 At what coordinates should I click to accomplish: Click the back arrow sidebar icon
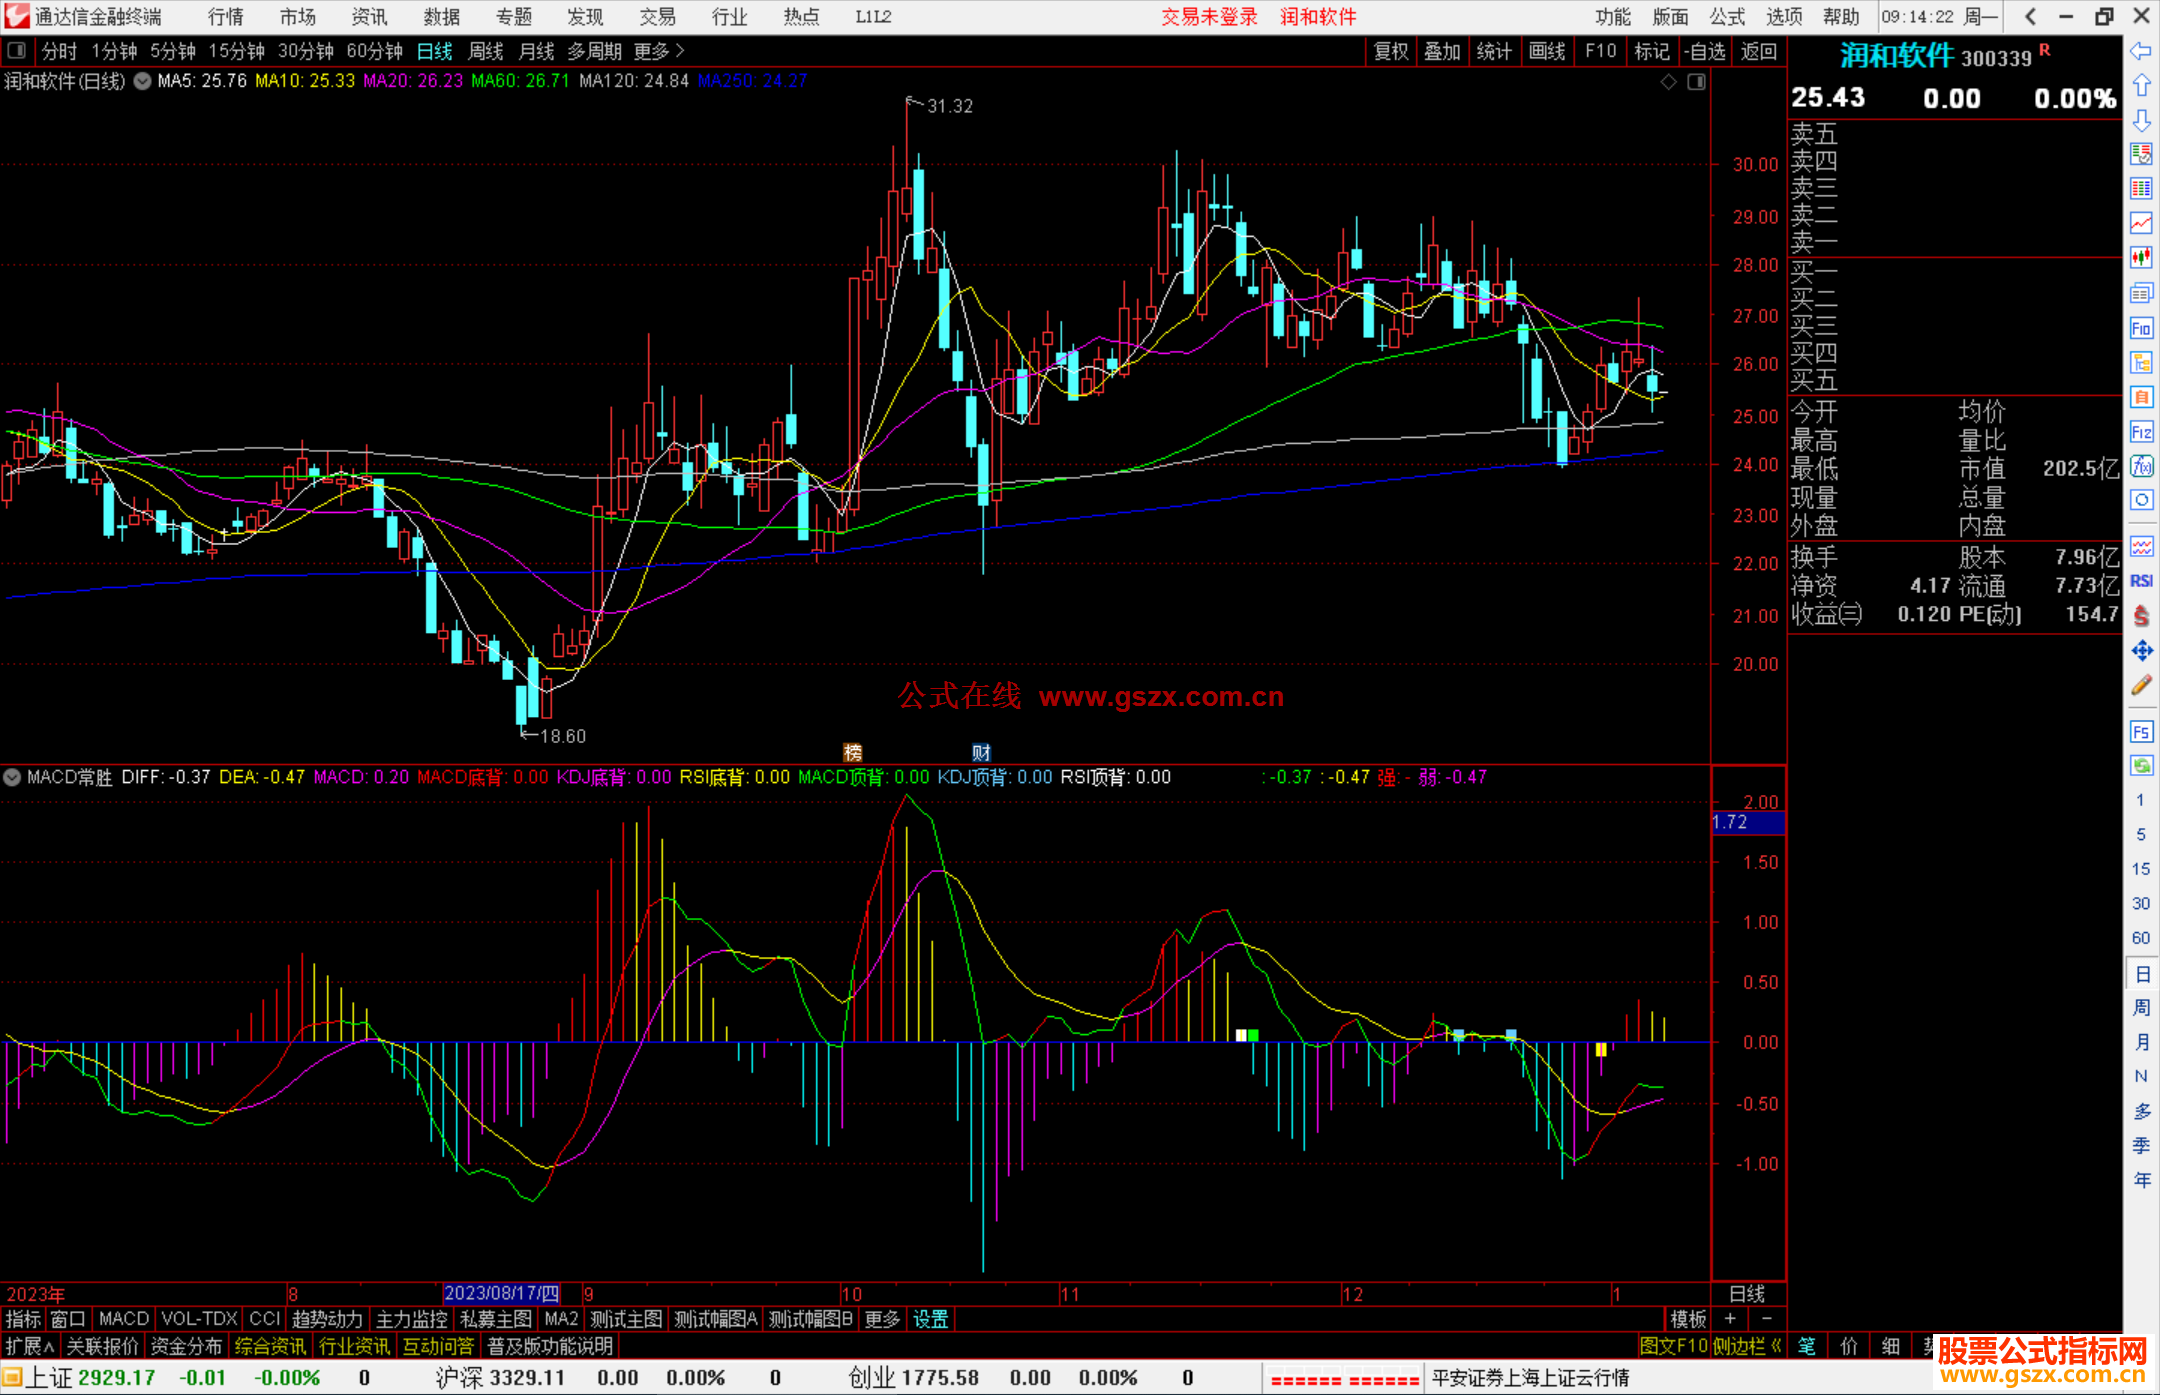coord(2141,51)
